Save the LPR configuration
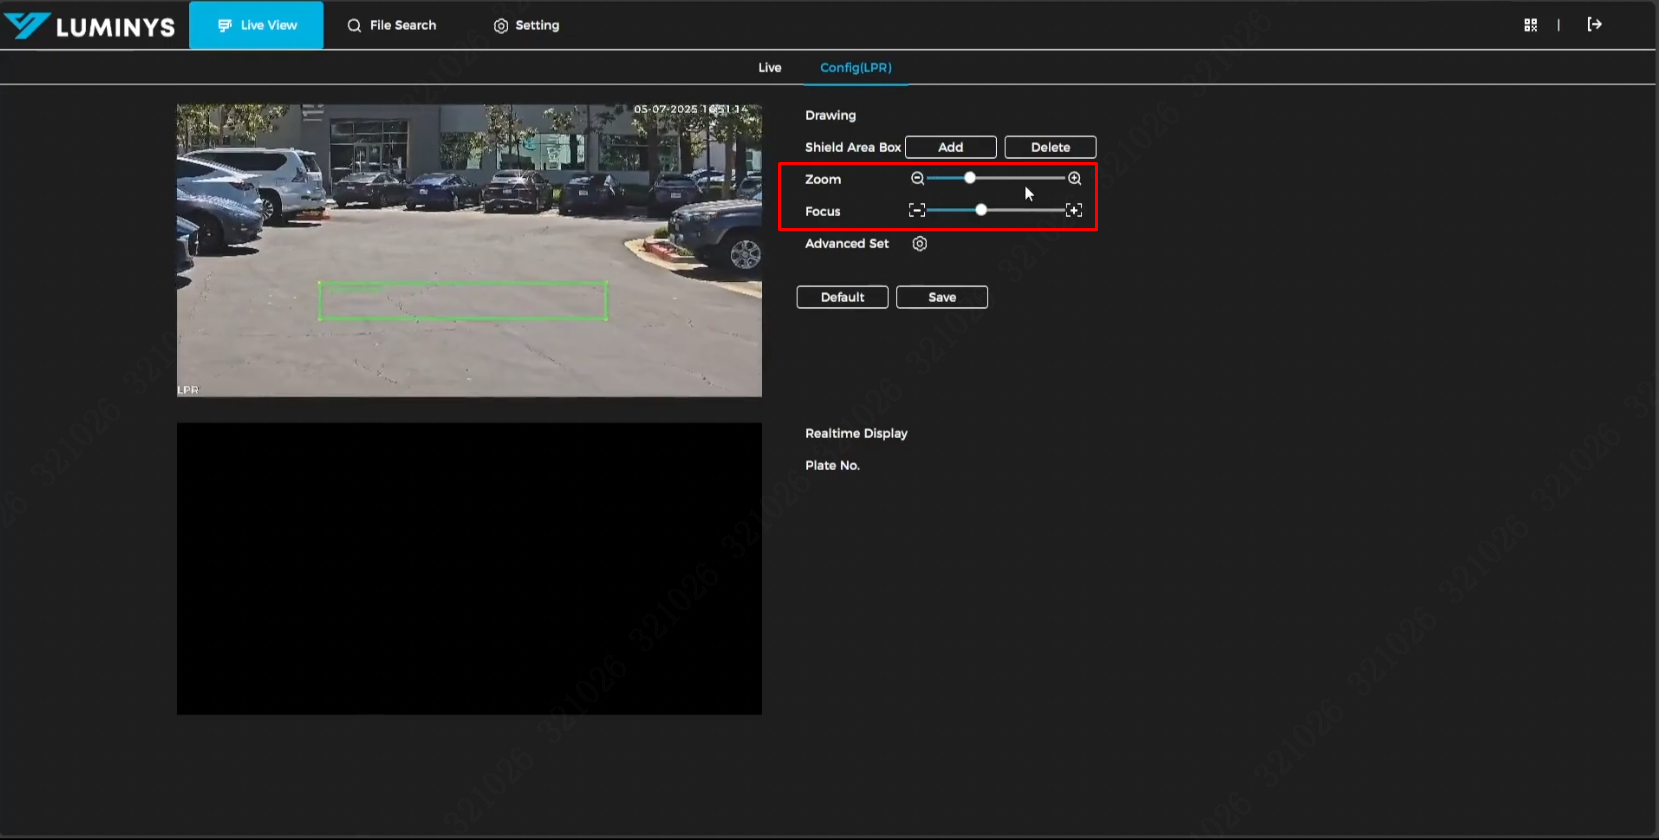The width and height of the screenshot is (1659, 840). (x=942, y=297)
